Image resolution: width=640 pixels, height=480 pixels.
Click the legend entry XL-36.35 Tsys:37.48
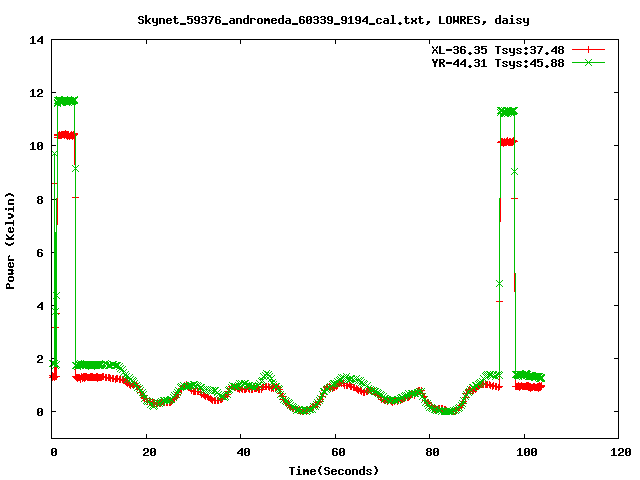coord(498,50)
